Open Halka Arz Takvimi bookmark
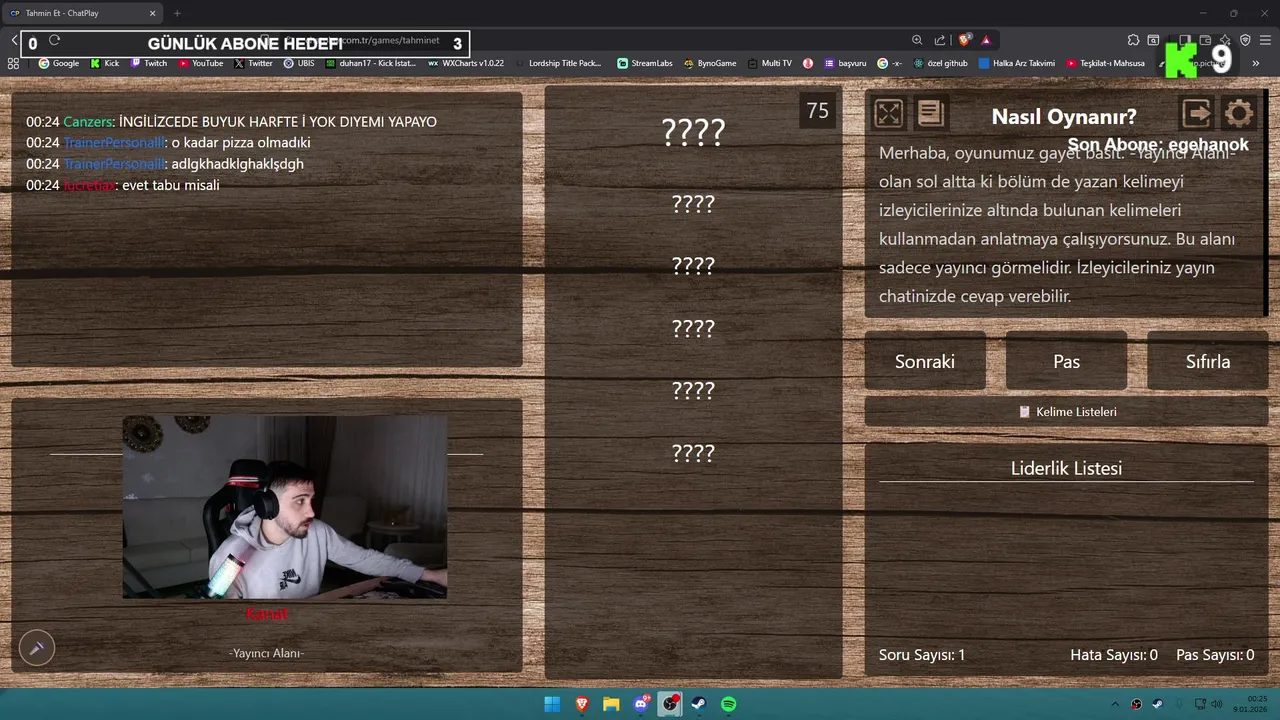 pyautogui.click(x=1017, y=63)
